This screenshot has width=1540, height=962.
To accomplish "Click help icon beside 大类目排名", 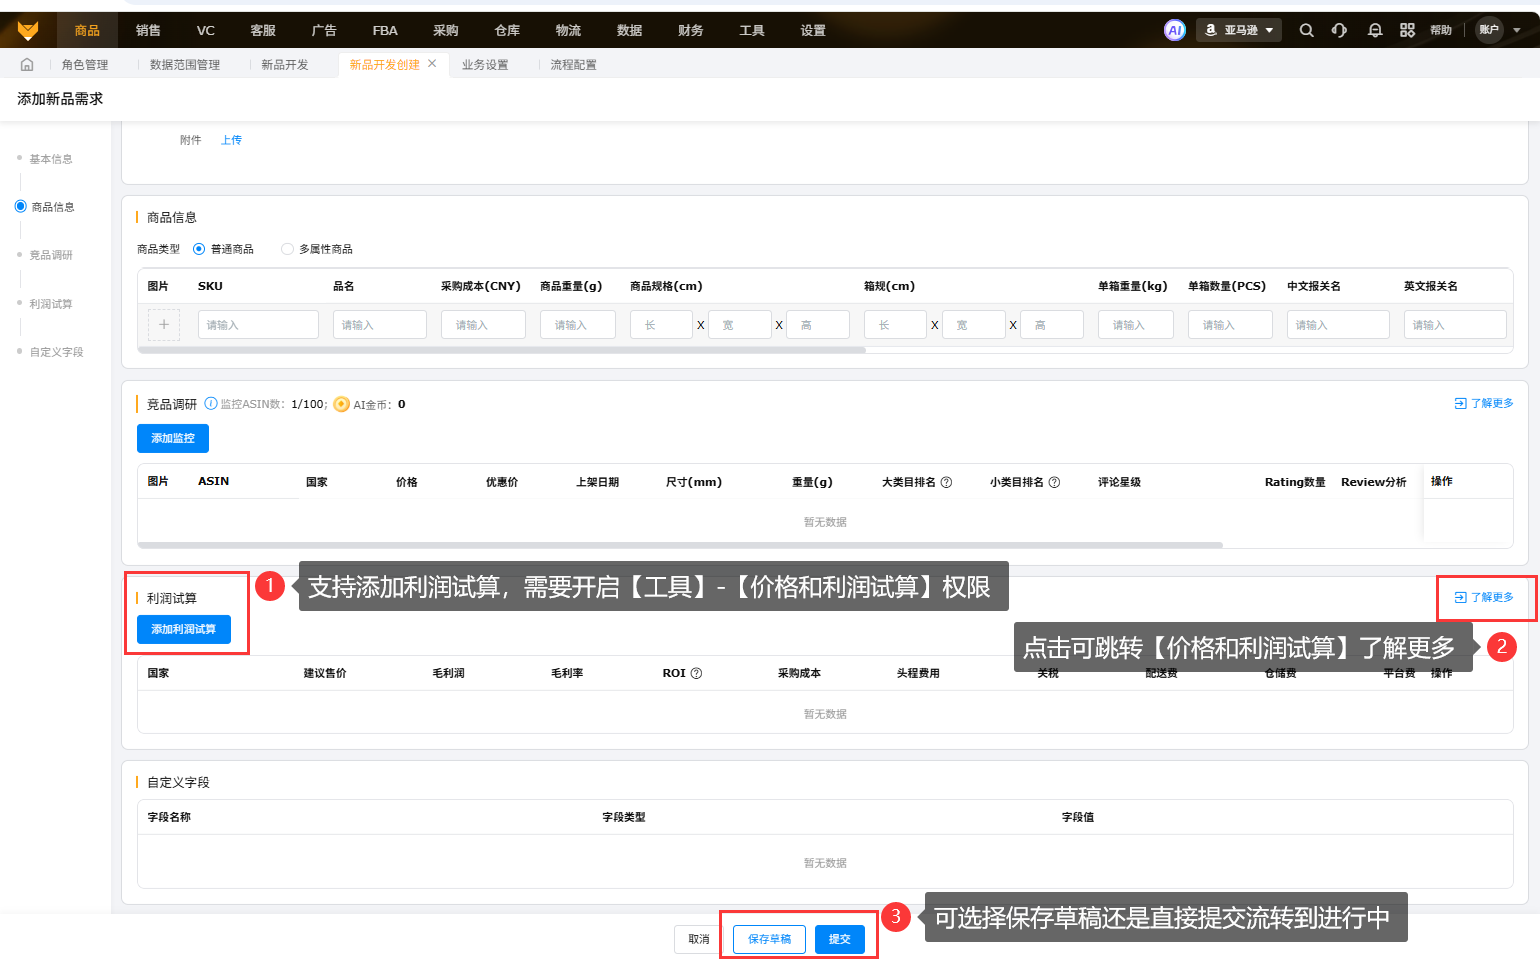I will point(946,482).
